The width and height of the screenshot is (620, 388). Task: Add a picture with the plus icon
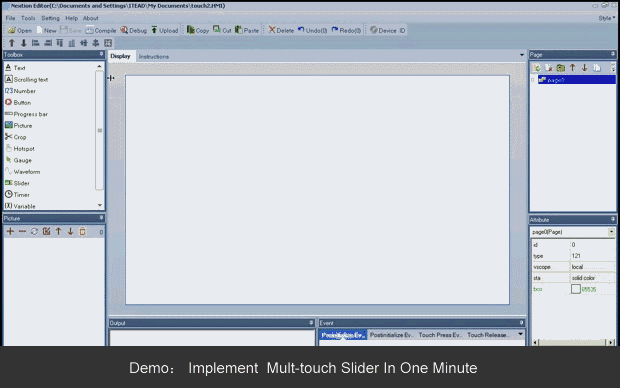click(10, 231)
